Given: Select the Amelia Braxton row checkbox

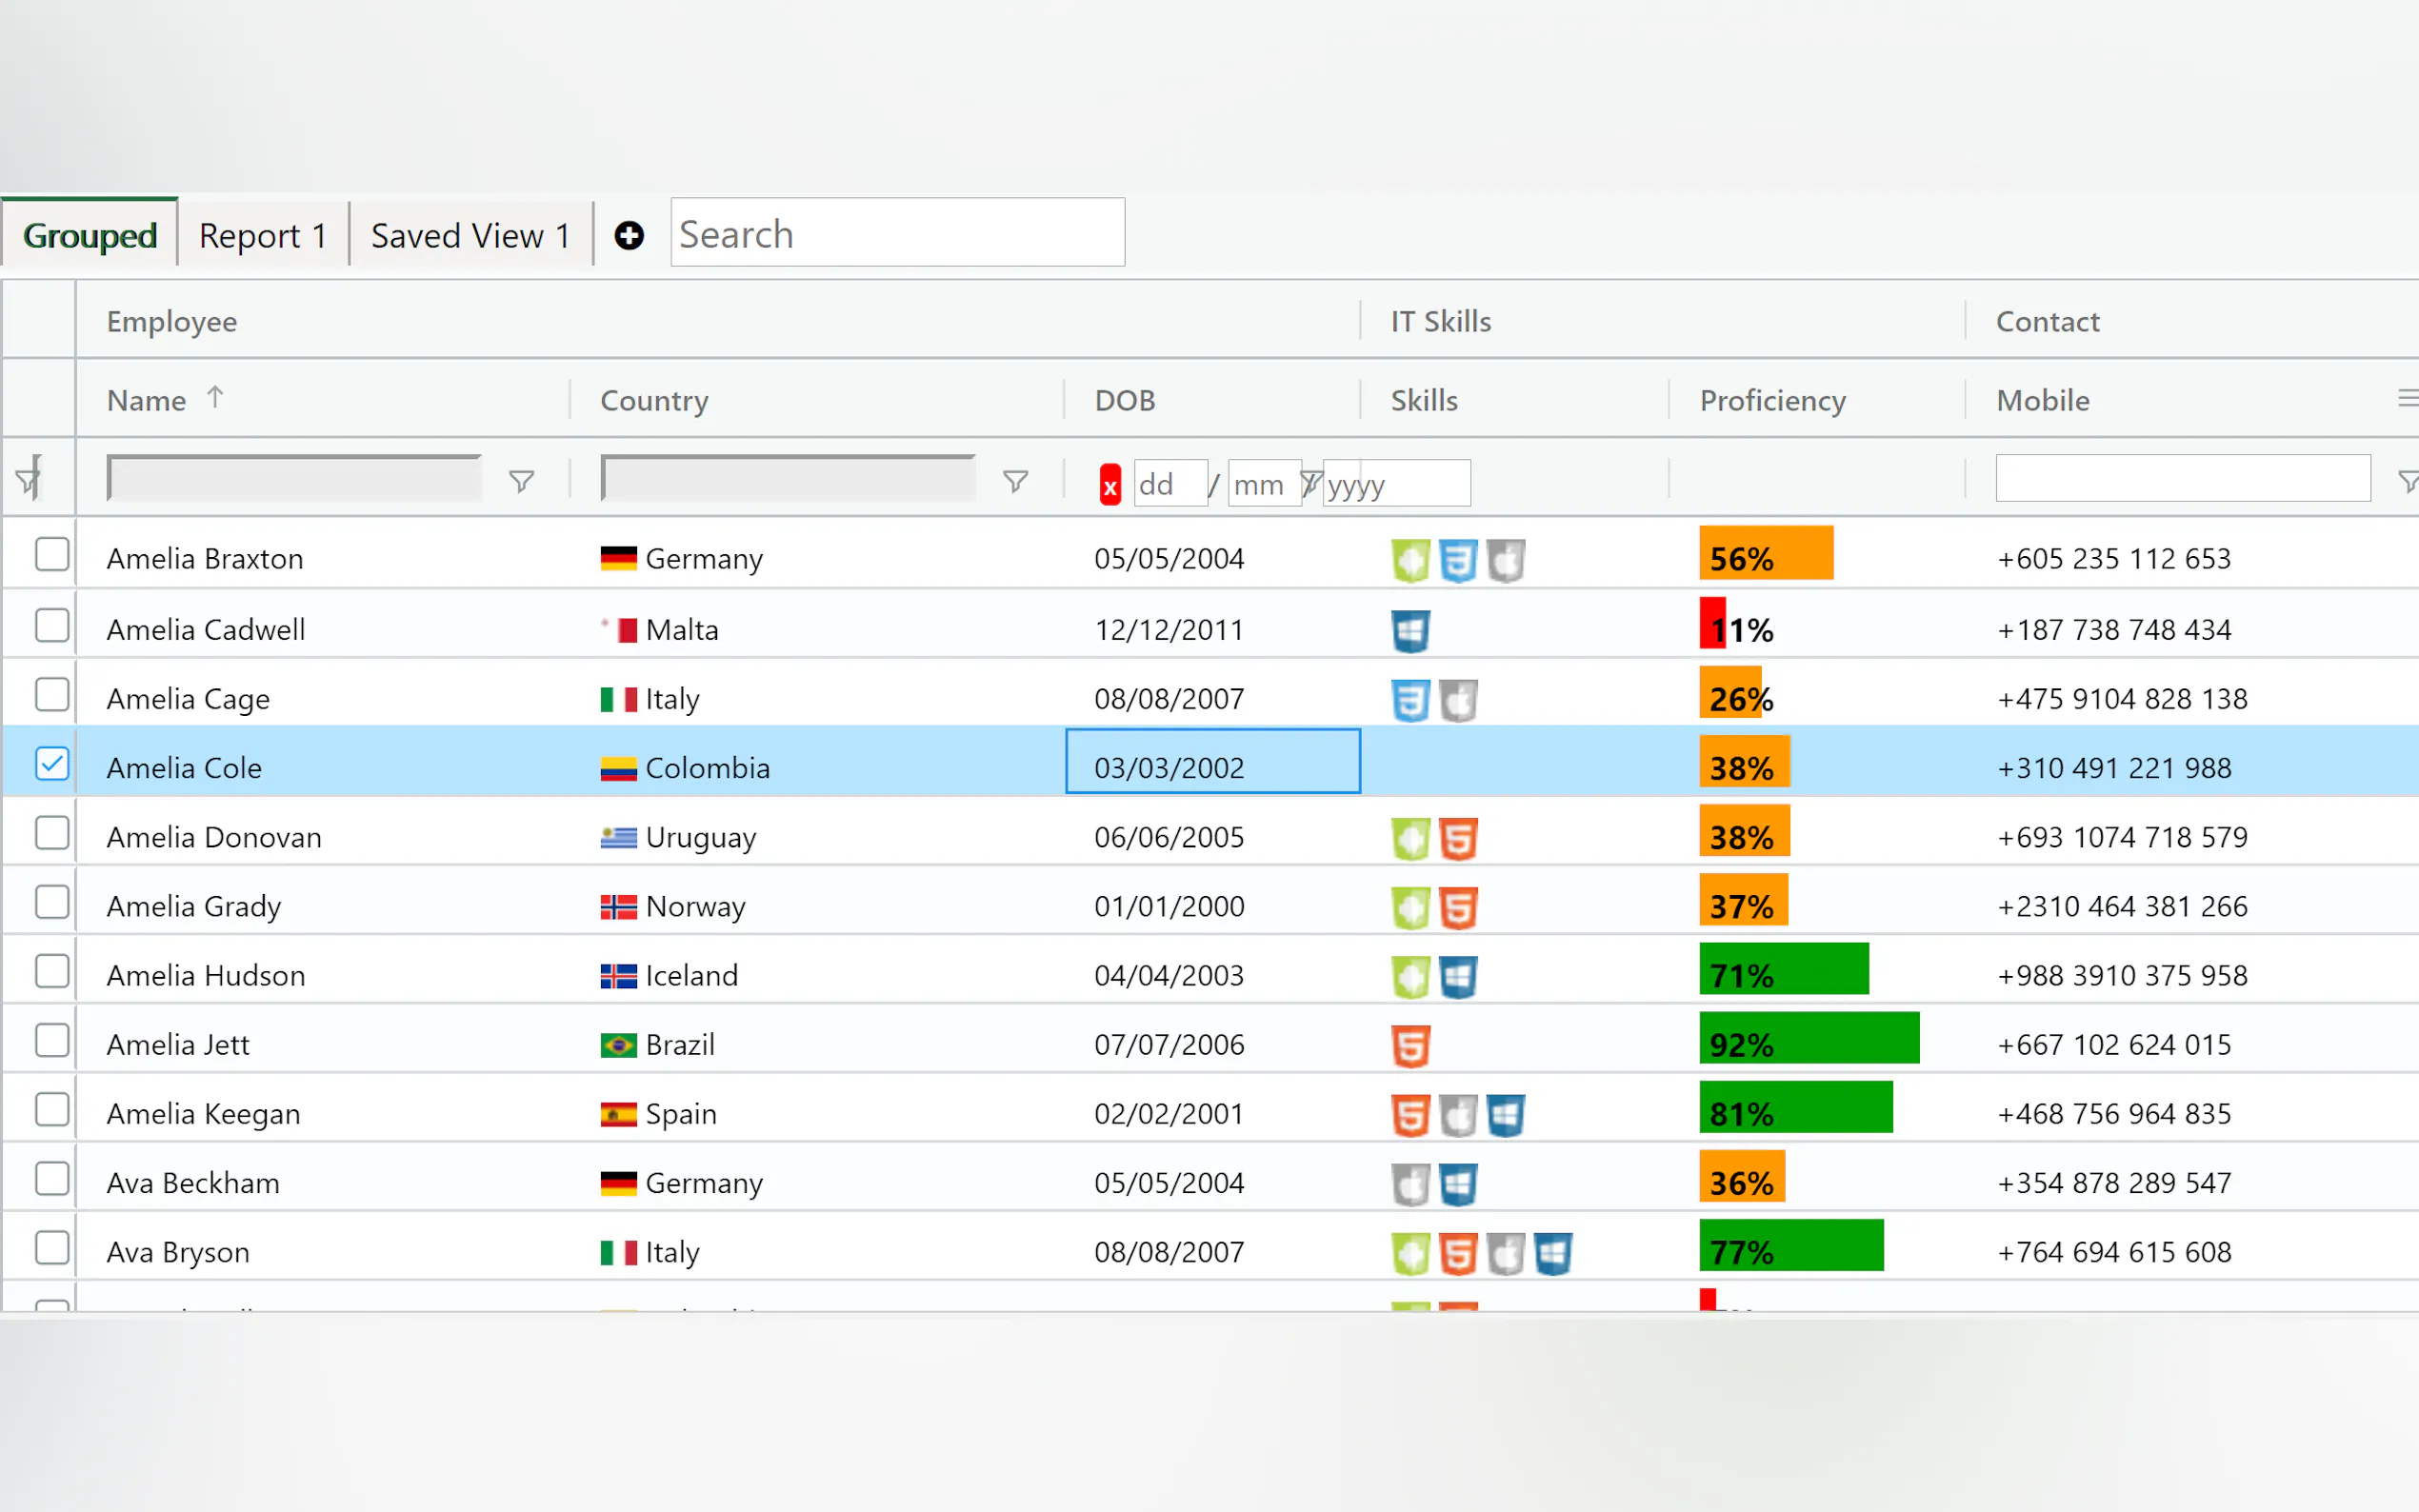Looking at the screenshot, I should (51, 554).
